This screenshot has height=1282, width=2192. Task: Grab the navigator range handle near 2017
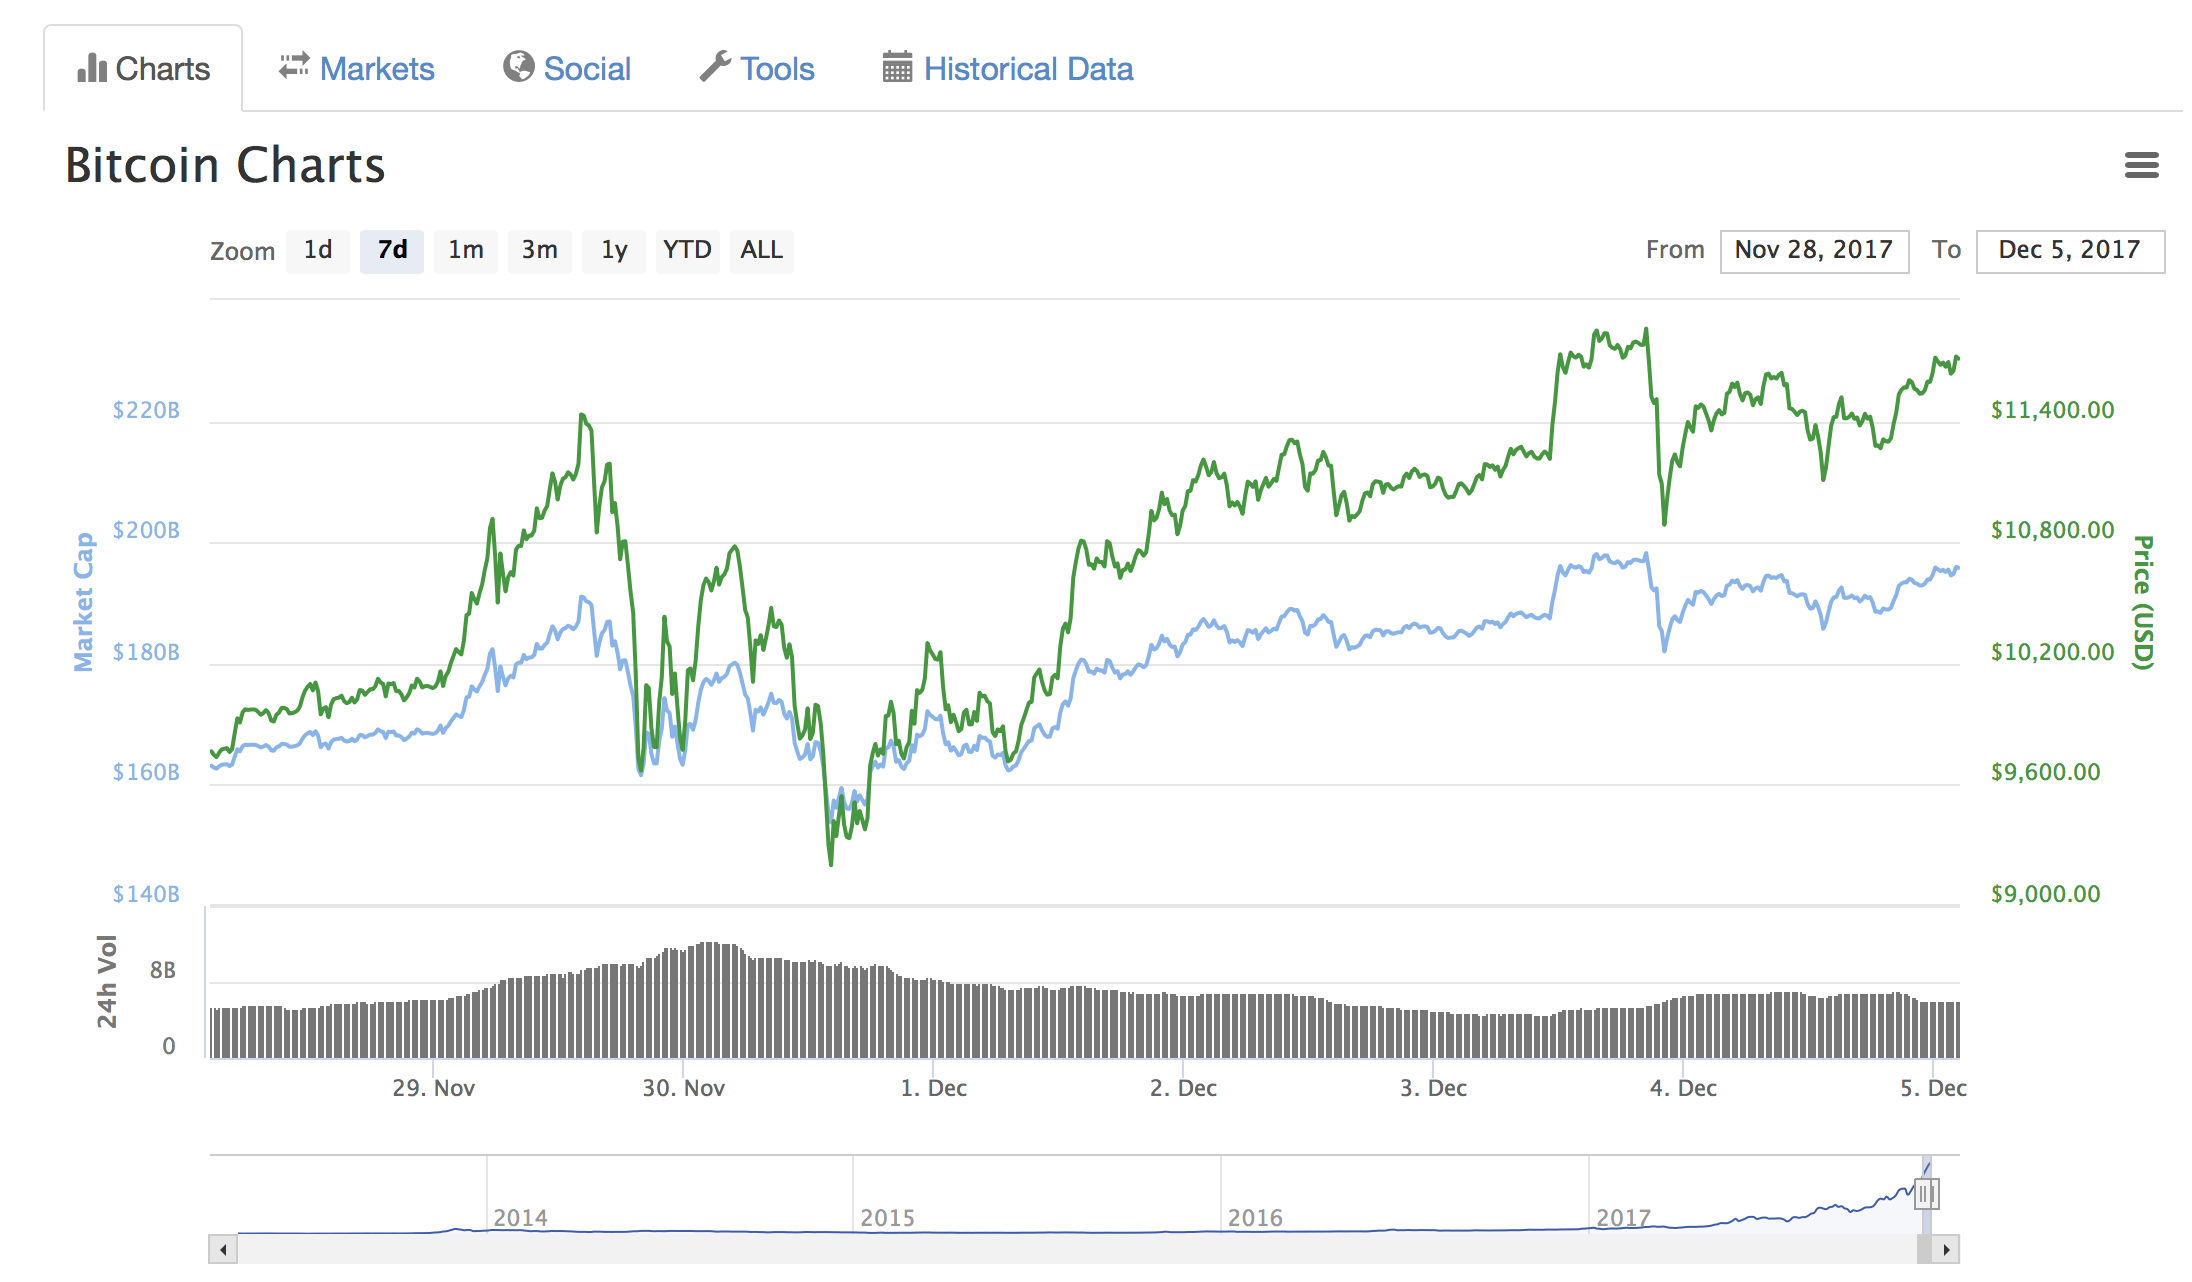tap(1926, 1193)
